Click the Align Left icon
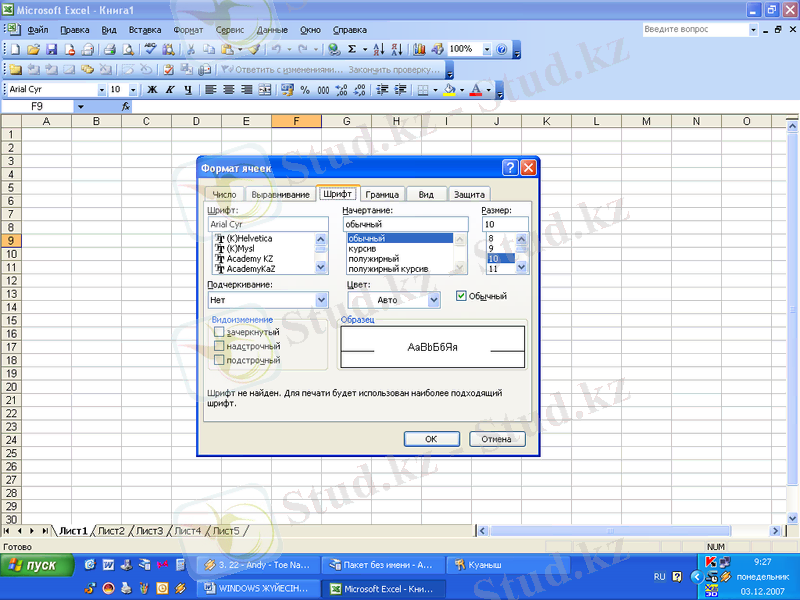 pos(210,90)
